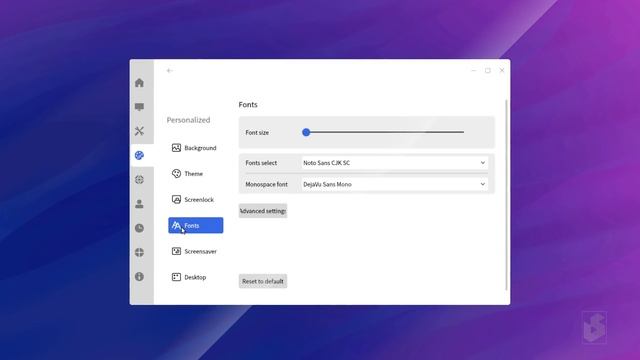This screenshot has height=360, width=640.
Task: Open the person Account sidebar icon
Action: pos(139,204)
